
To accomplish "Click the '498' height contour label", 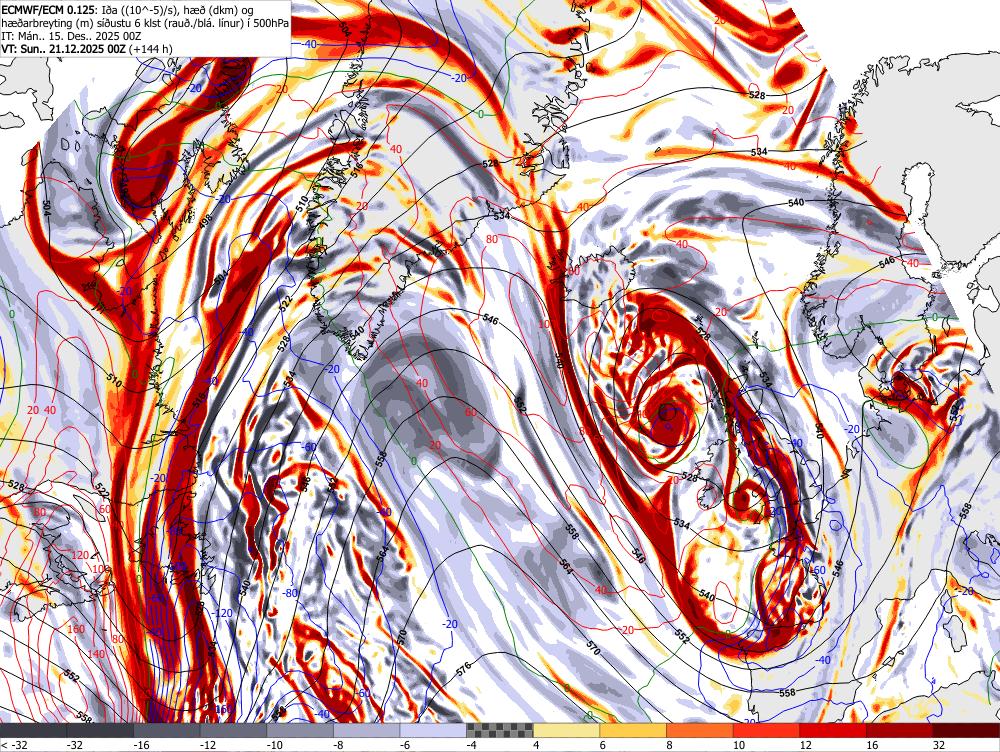I will [x=205, y=221].
